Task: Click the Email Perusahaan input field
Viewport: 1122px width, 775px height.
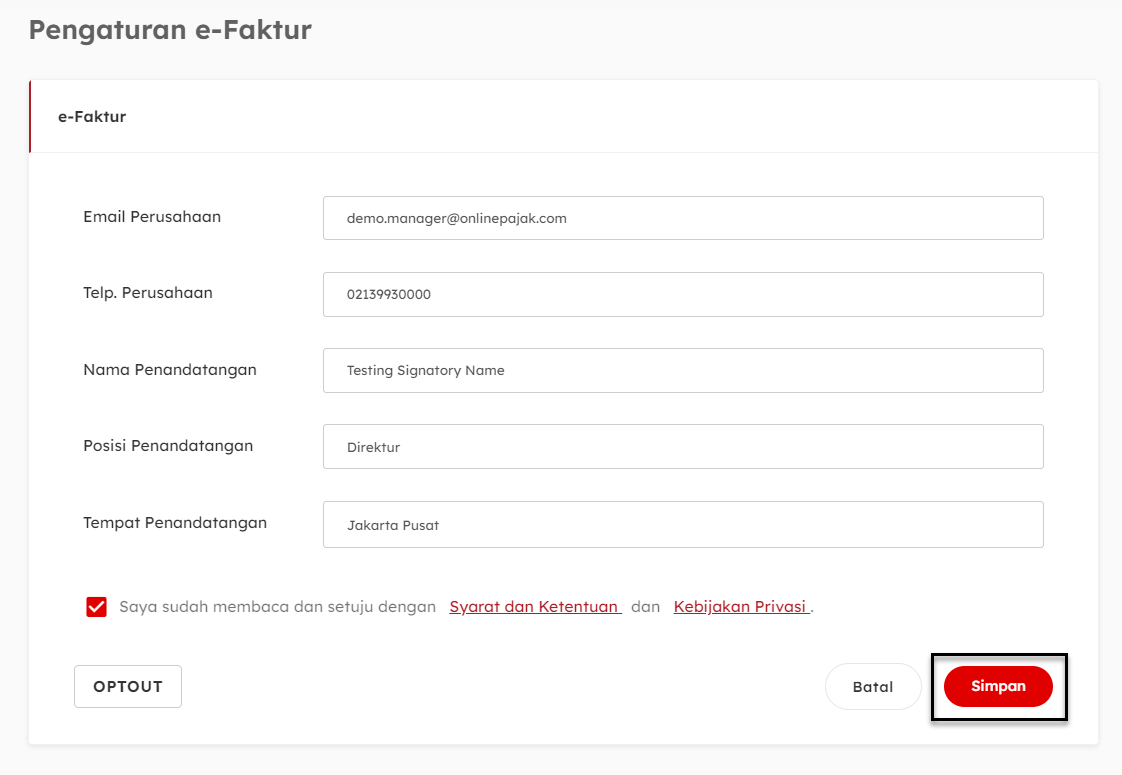Action: click(683, 218)
